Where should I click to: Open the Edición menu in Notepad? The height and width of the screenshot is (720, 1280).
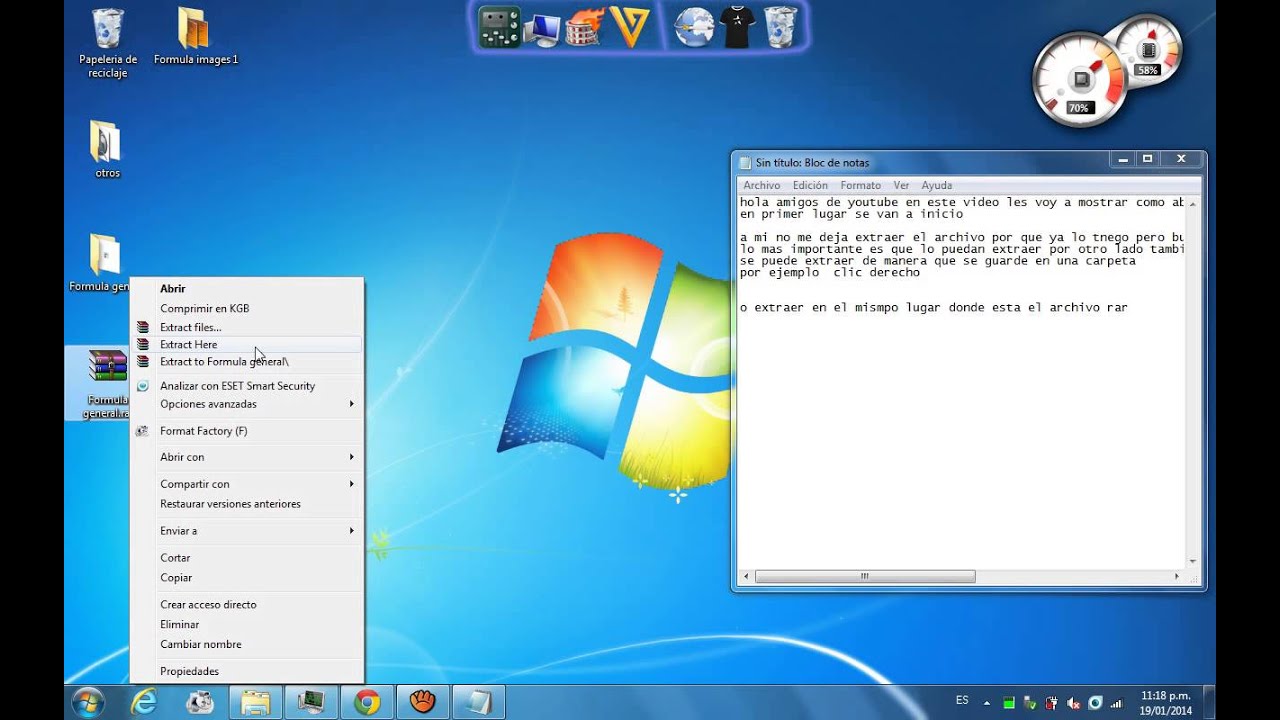pos(810,185)
